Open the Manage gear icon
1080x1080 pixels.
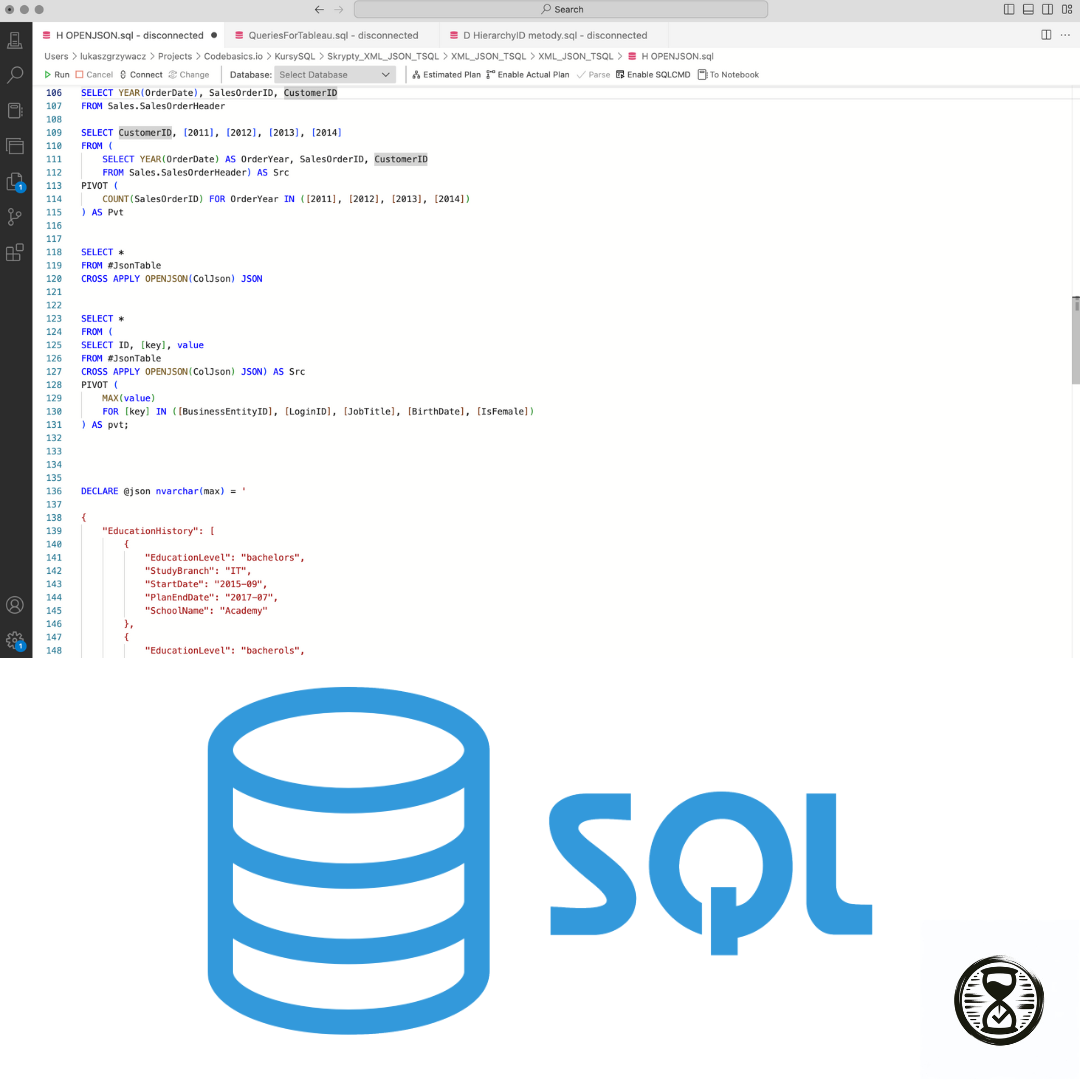(x=15, y=641)
